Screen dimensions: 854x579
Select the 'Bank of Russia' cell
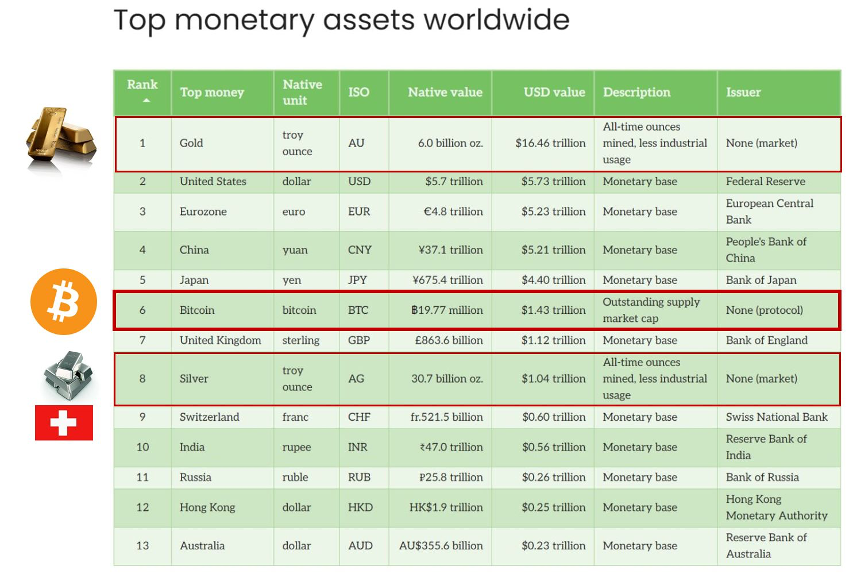[779, 478]
